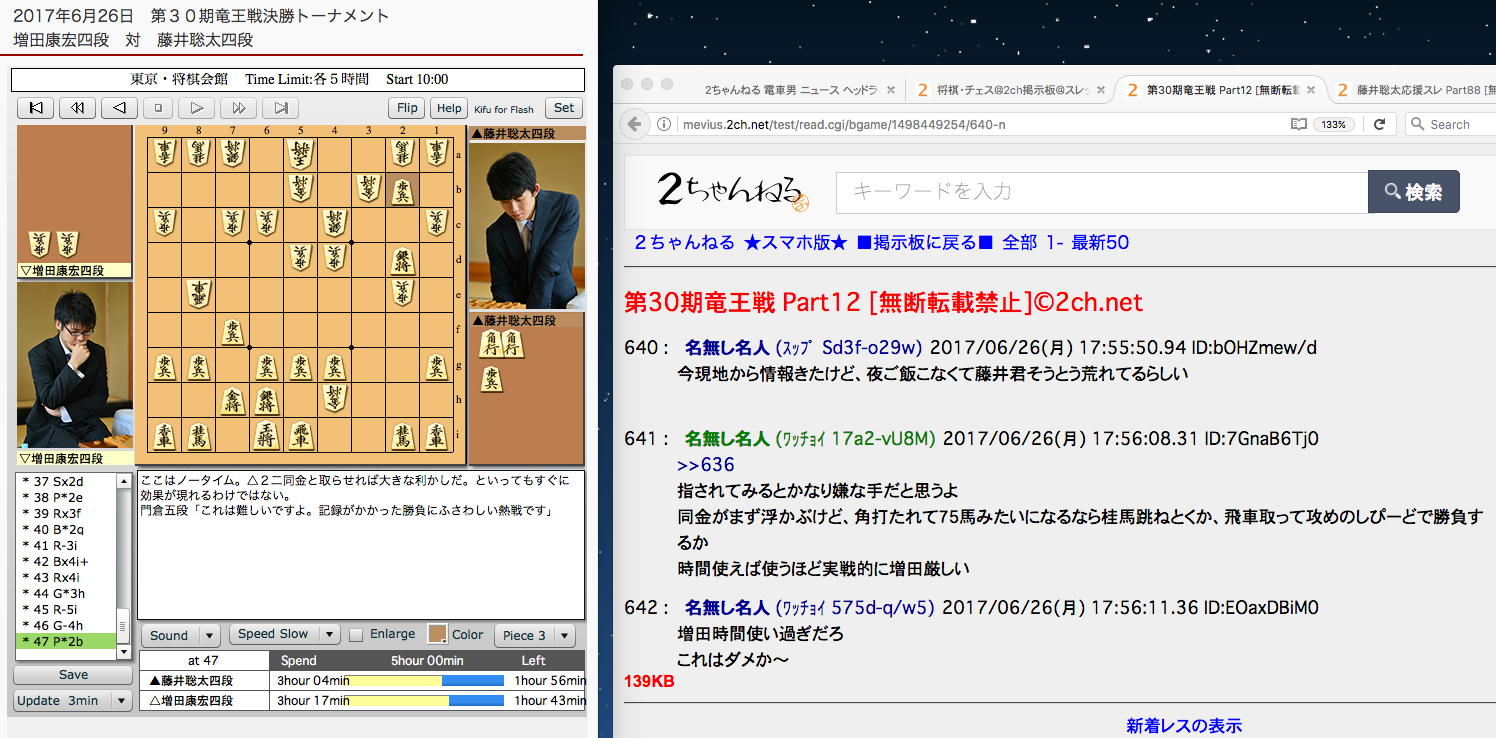Toggle reader view in the address bar
The width and height of the screenshot is (1496, 738).
click(x=1298, y=124)
